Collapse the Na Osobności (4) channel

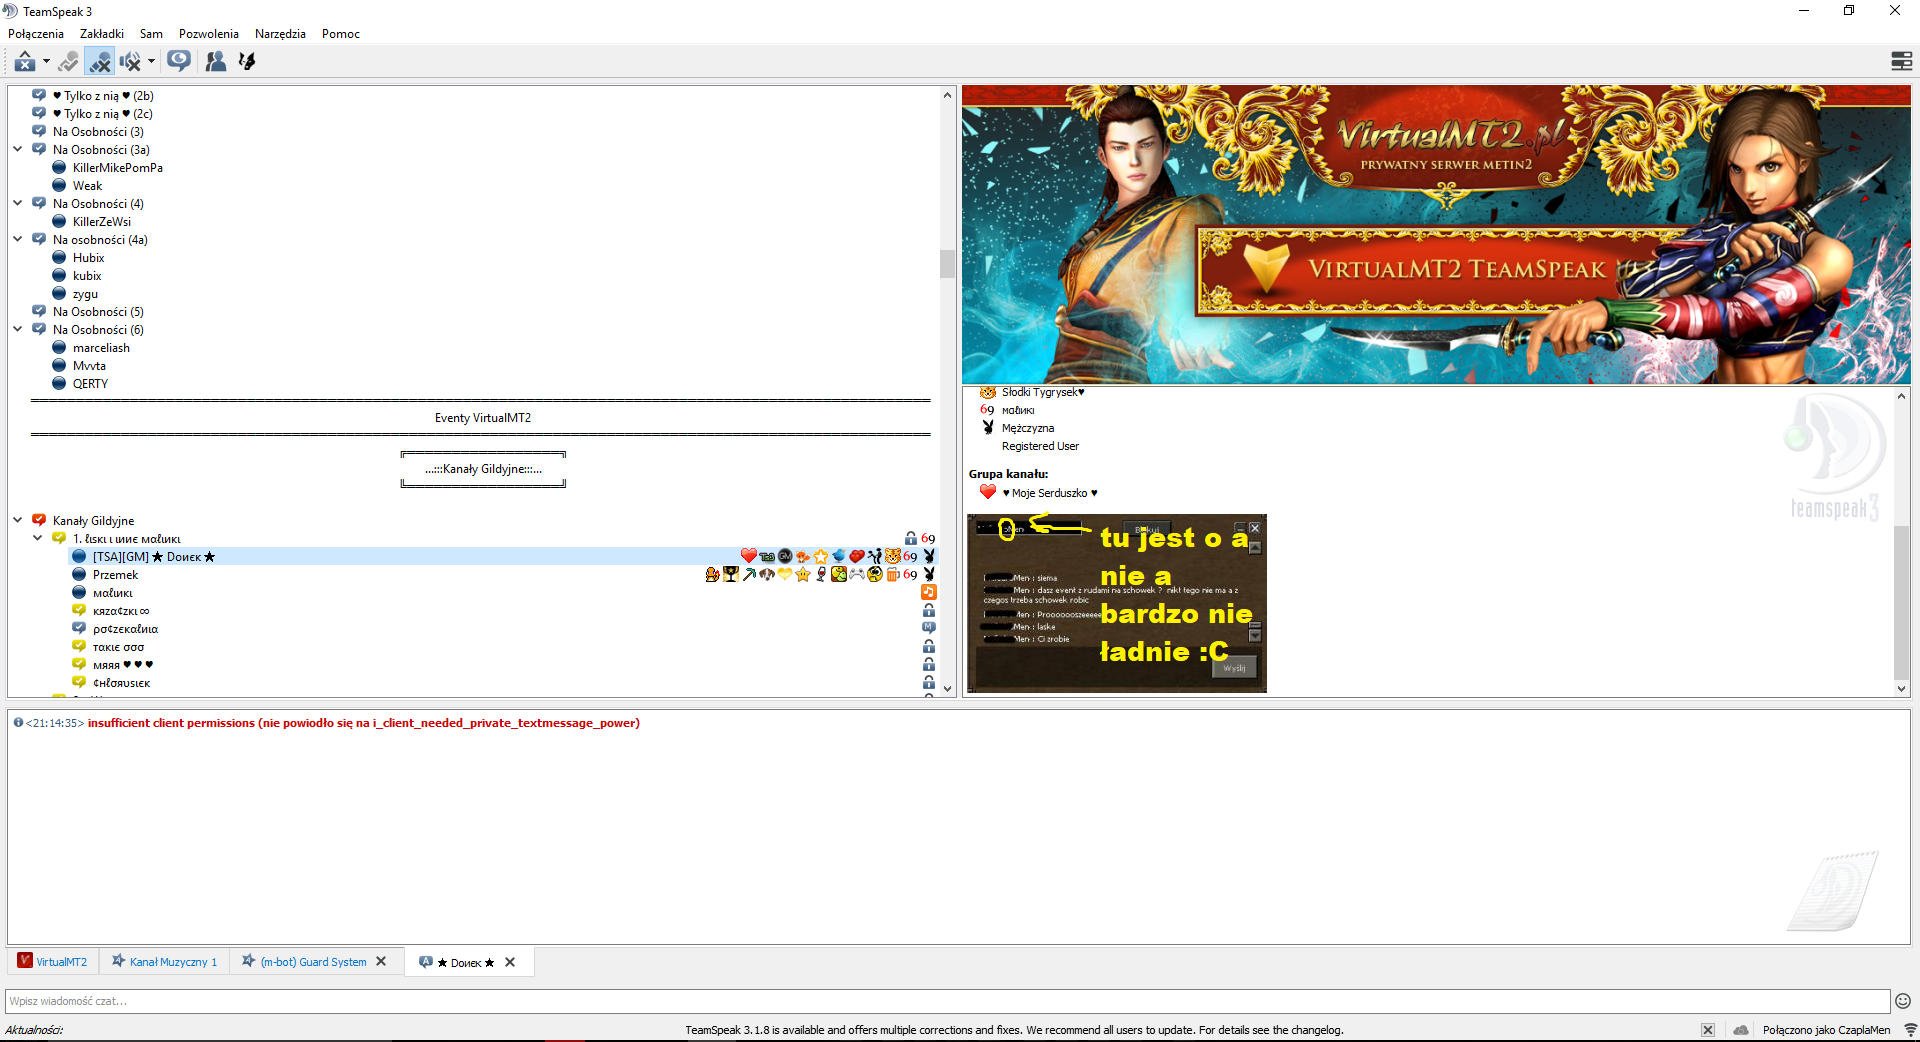click(x=18, y=203)
